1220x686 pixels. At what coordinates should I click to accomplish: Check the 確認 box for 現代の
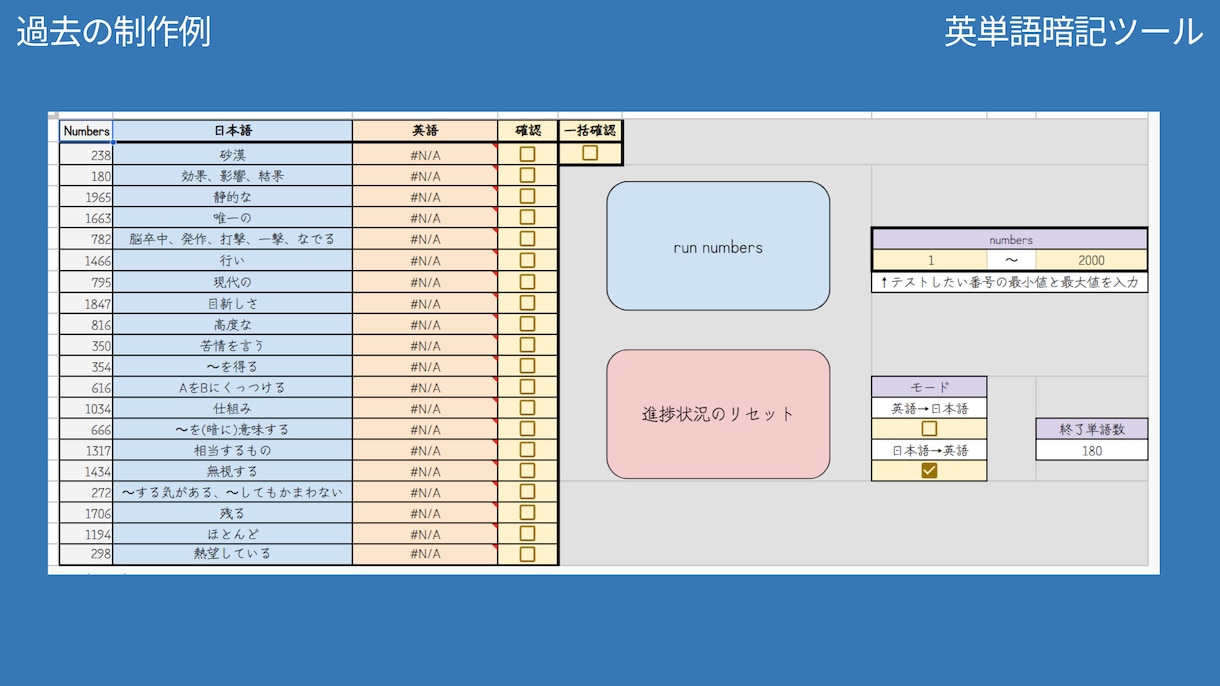point(527,281)
